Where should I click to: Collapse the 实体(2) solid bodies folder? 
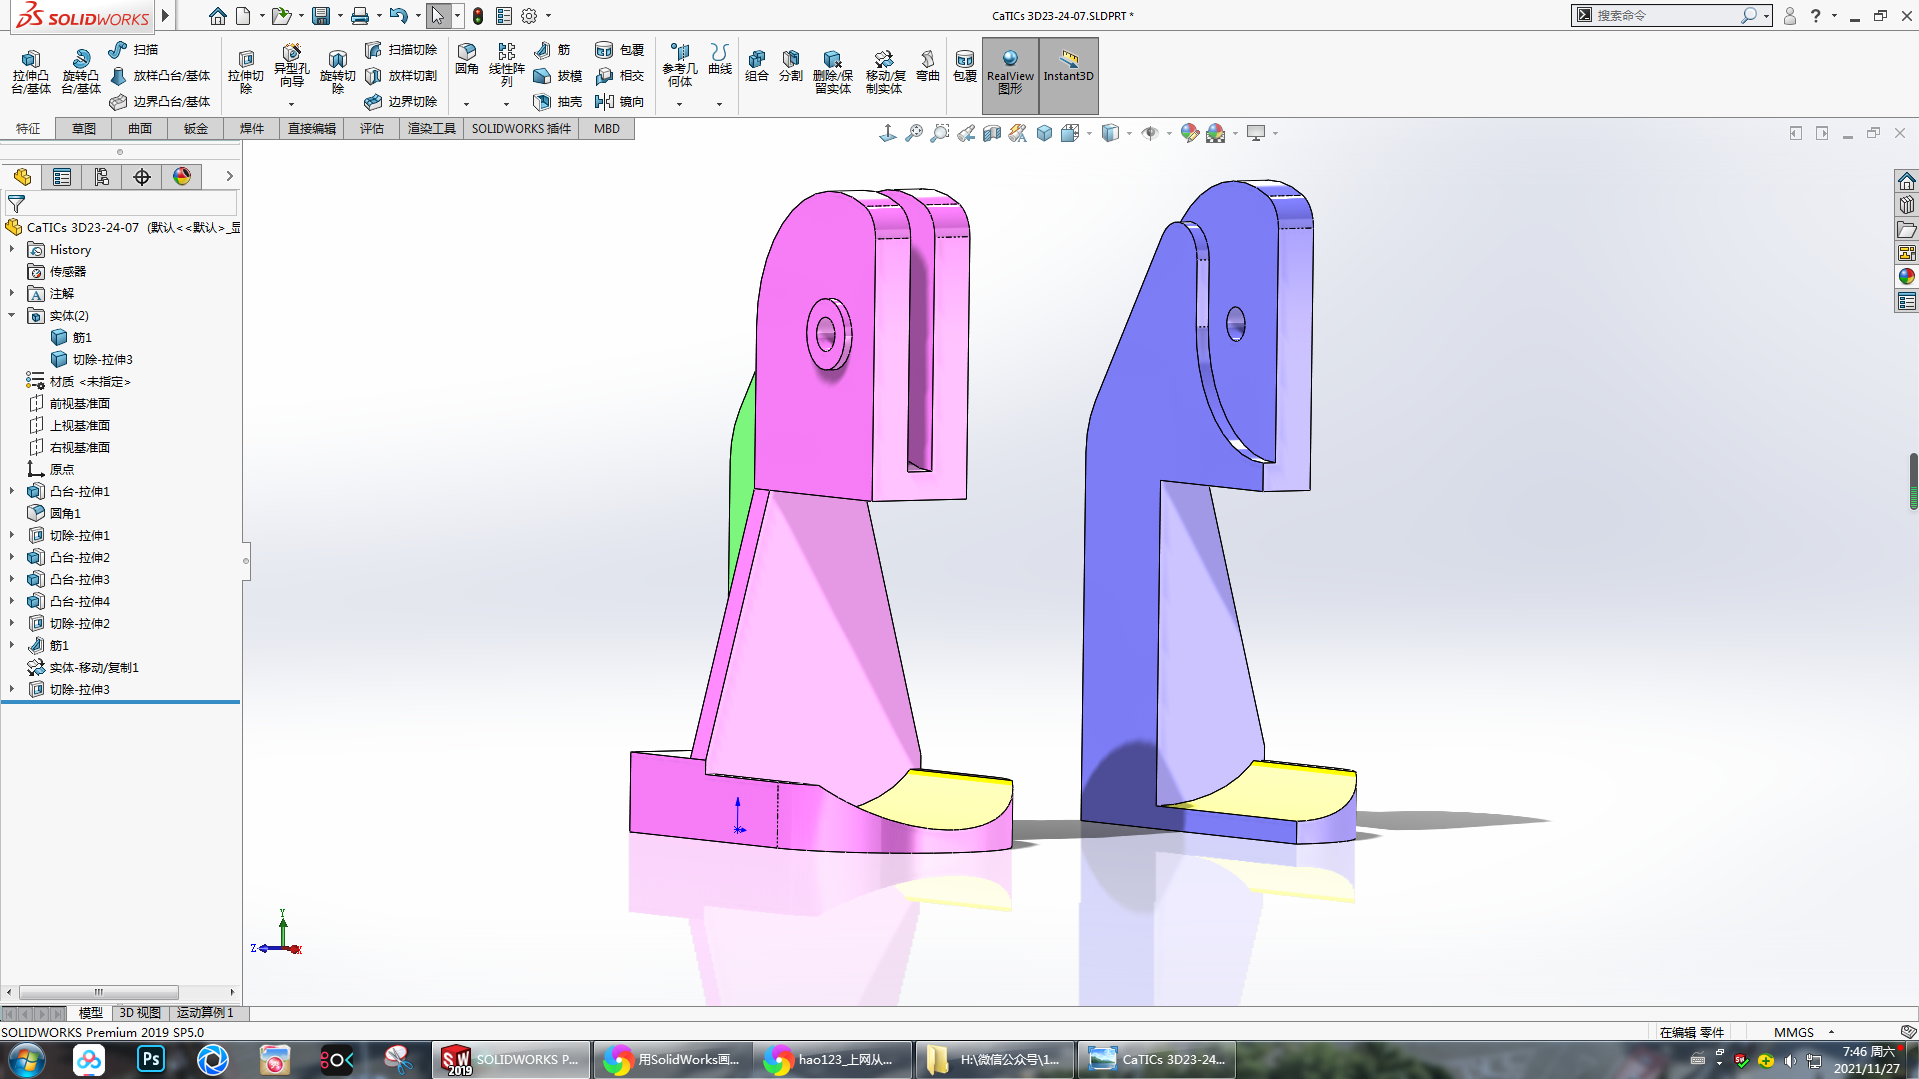(x=12, y=315)
